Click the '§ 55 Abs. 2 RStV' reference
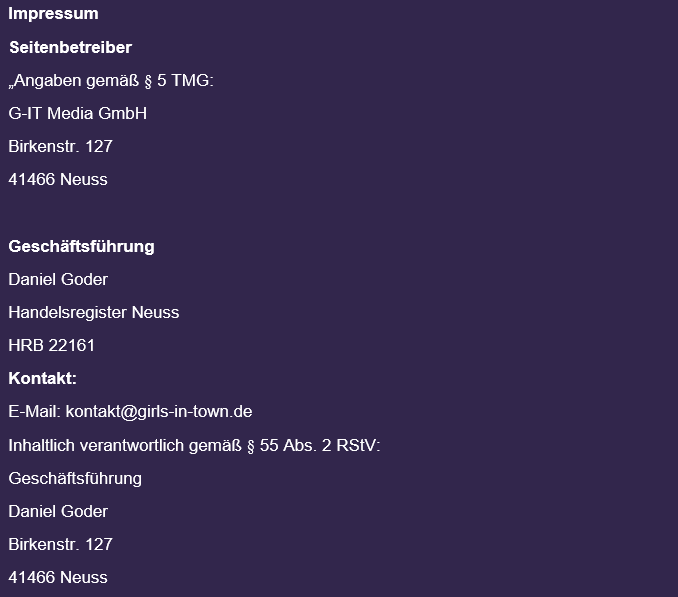Viewport: 678px width, 597px height. tap(313, 444)
